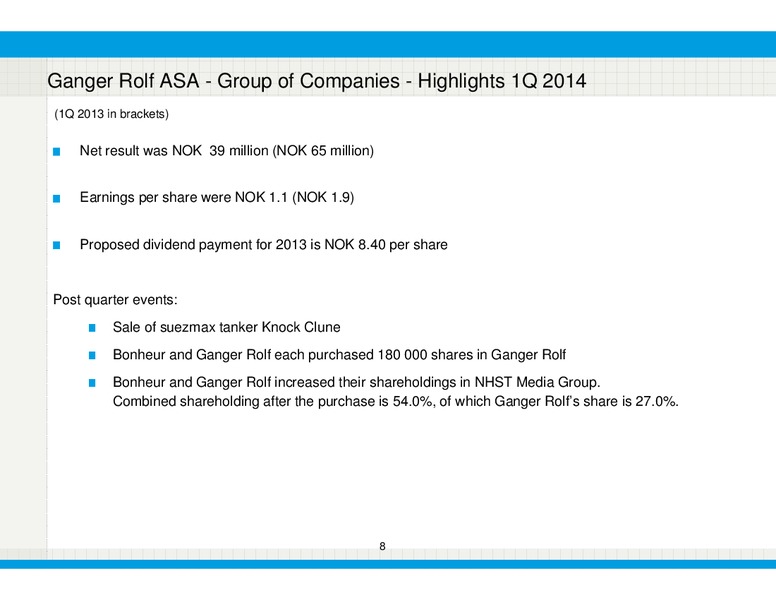
Task: Click the note '(1Q 2013 in brackets)'
Action: tap(111, 114)
